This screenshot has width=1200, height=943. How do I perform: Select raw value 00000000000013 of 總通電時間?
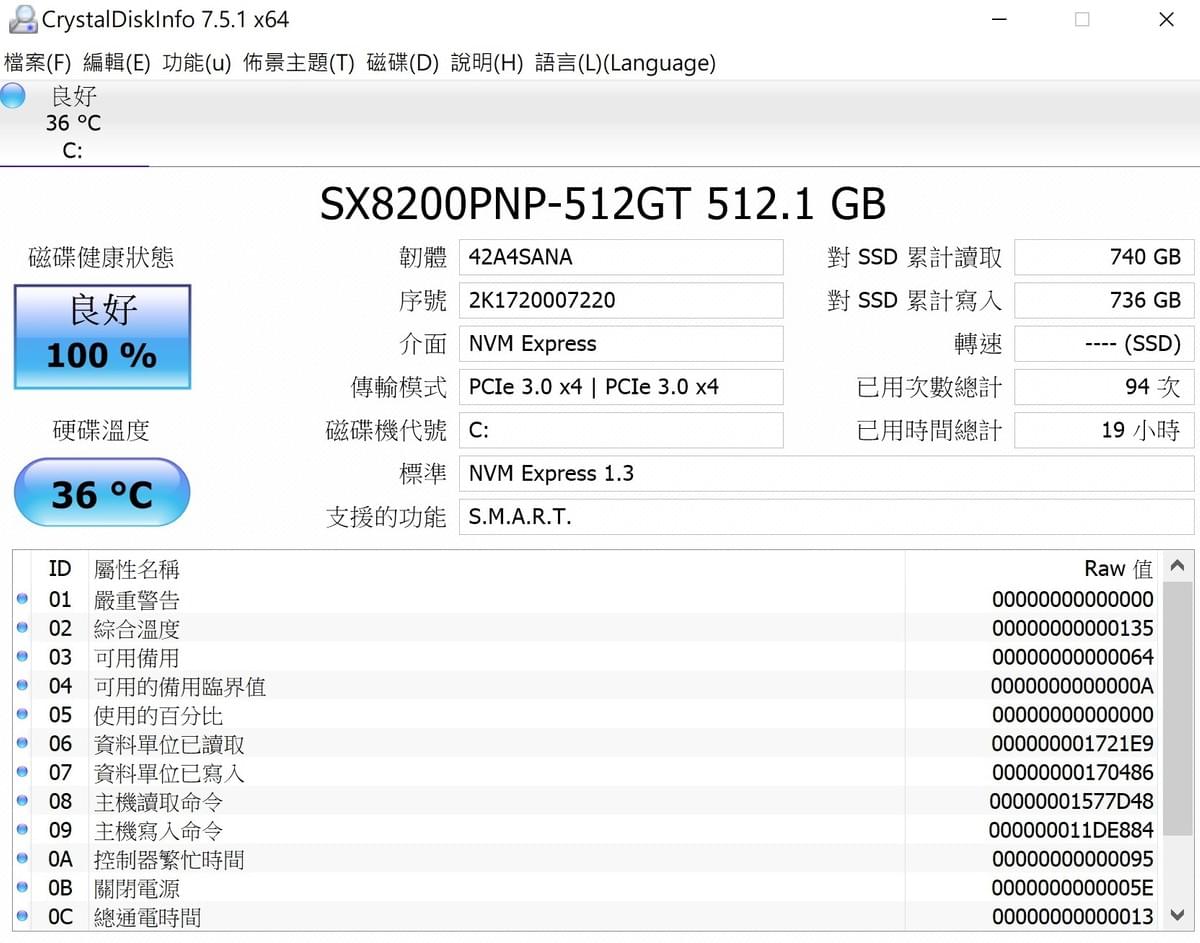(1073, 917)
